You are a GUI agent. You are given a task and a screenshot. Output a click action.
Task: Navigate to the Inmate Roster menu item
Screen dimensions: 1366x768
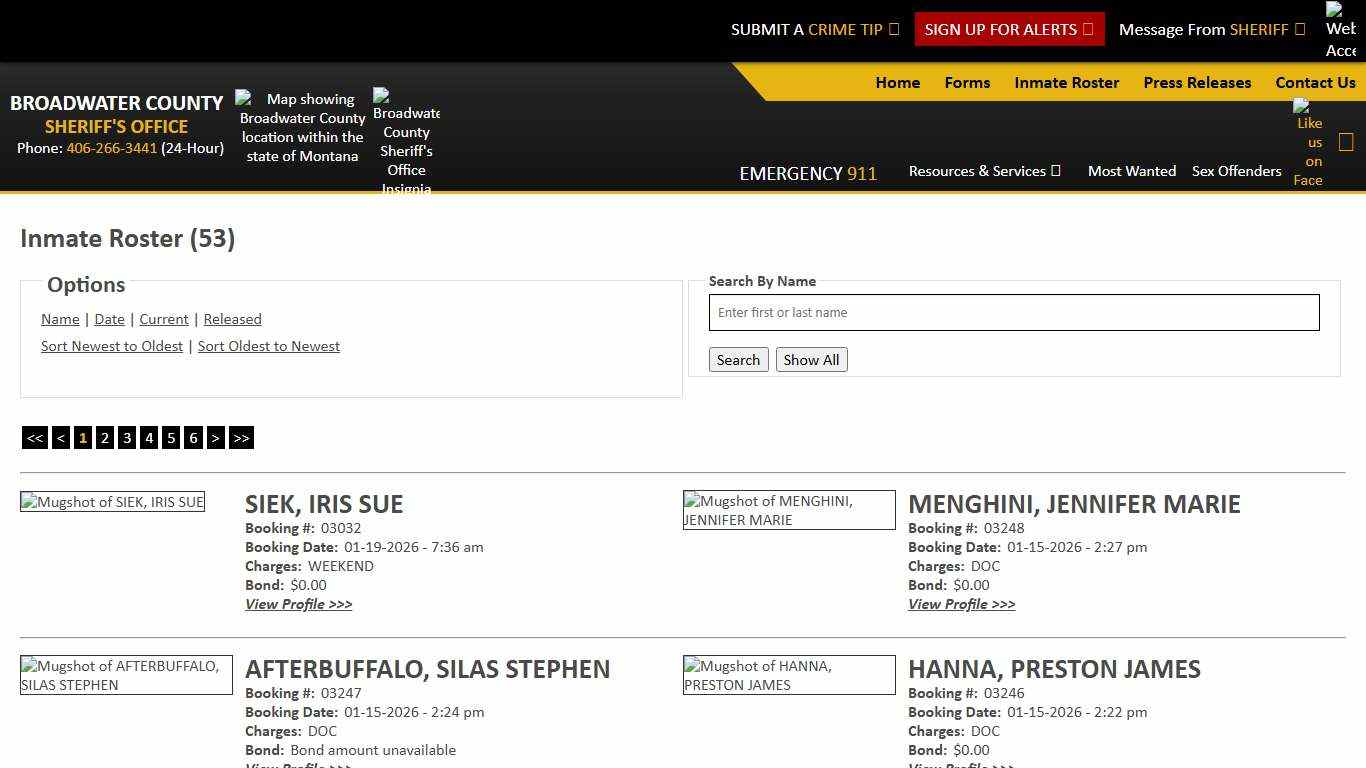tap(1066, 83)
